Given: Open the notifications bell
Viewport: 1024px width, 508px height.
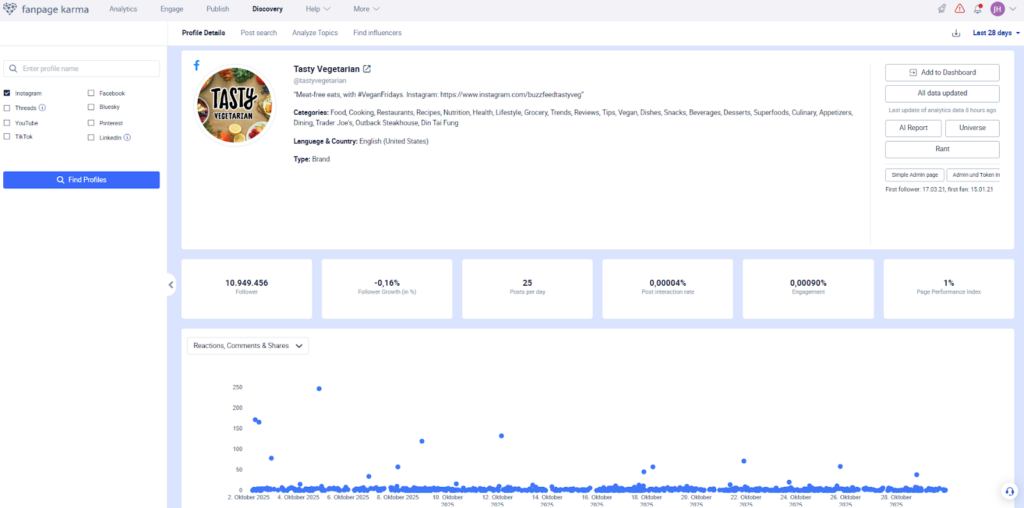Looking at the screenshot, I should click(x=978, y=9).
